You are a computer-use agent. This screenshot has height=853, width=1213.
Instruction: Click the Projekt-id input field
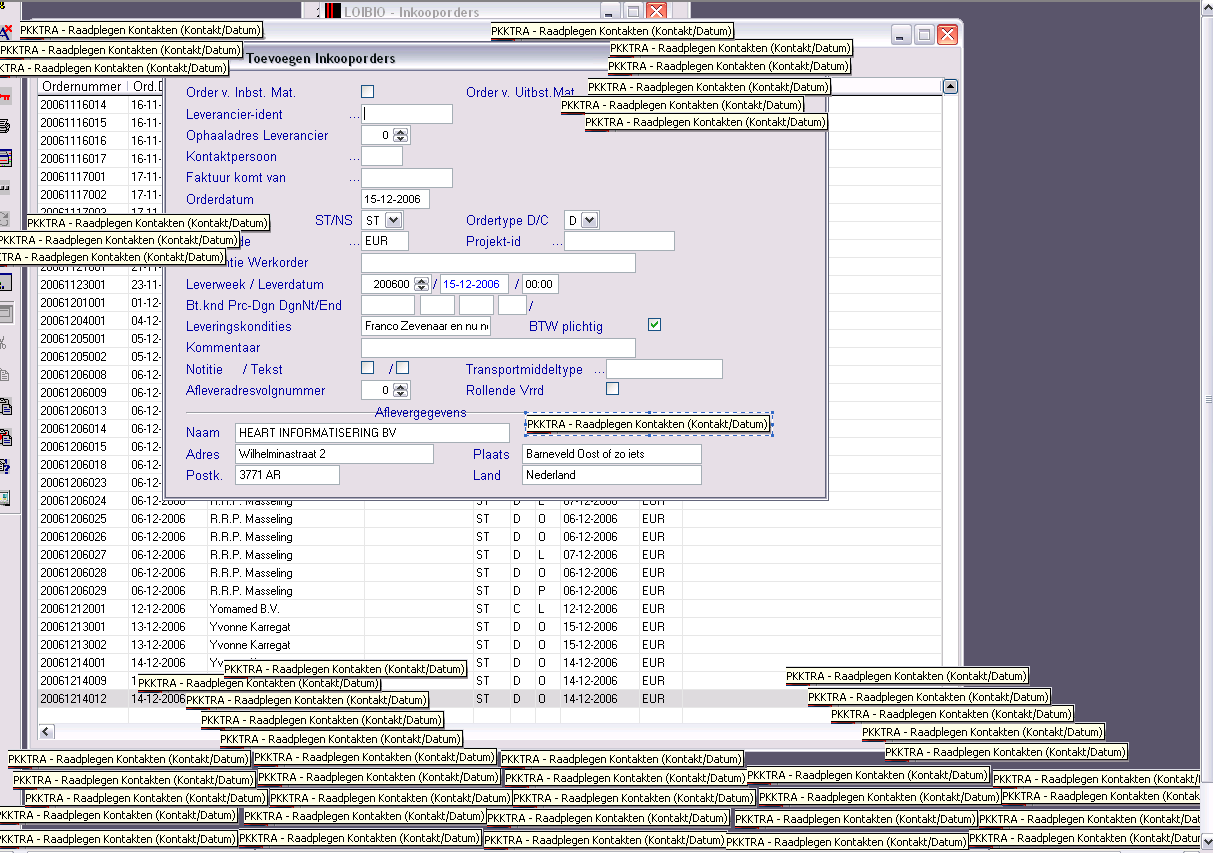(619, 241)
